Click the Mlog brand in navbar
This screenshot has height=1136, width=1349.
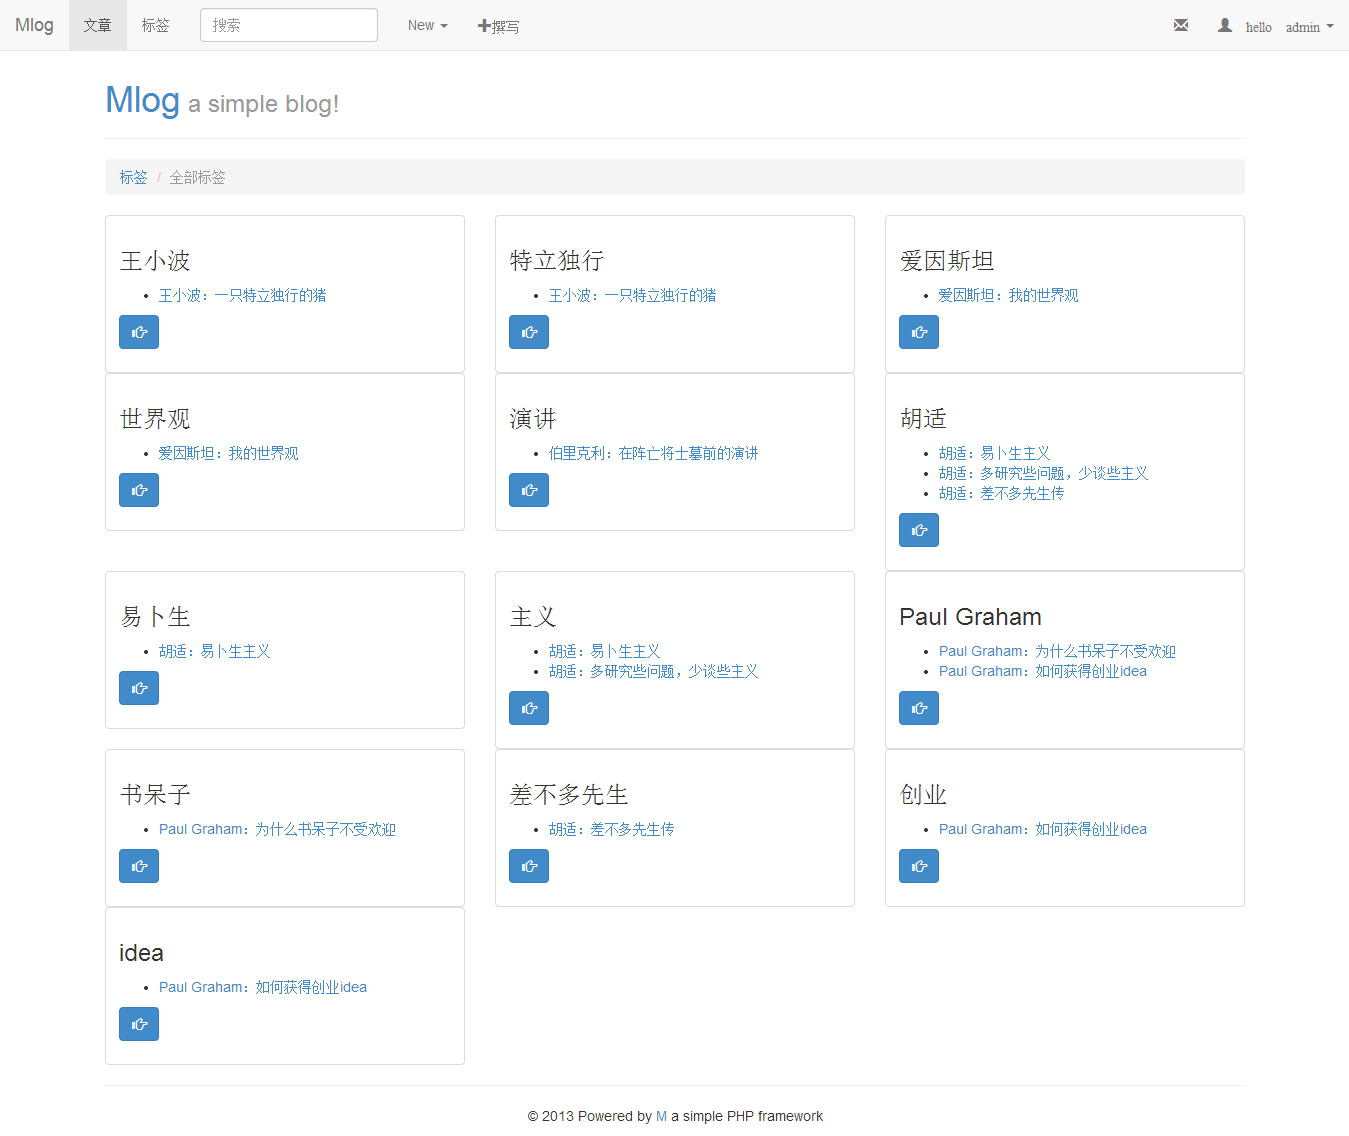(34, 25)
